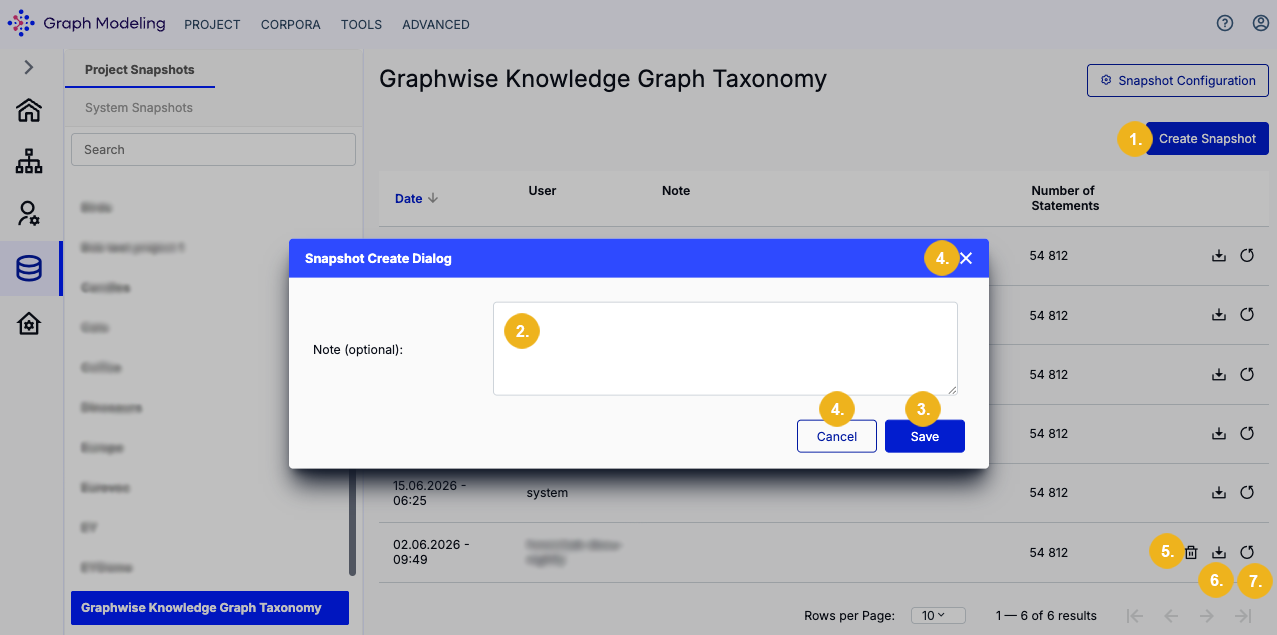Go to previous page of results
The height and width of the screenshot is (635, 1277).
click(x=1171, y=616)
